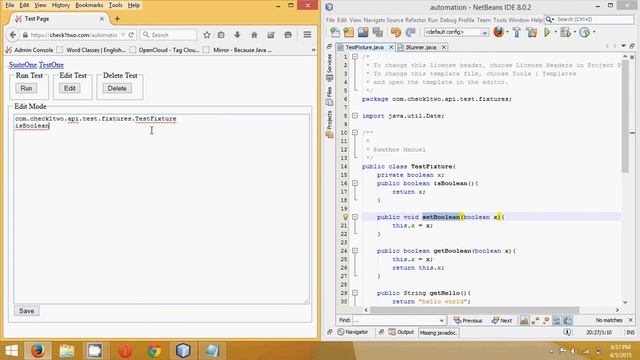Click Debug Project icon in NetBeans

click(565, 32)
